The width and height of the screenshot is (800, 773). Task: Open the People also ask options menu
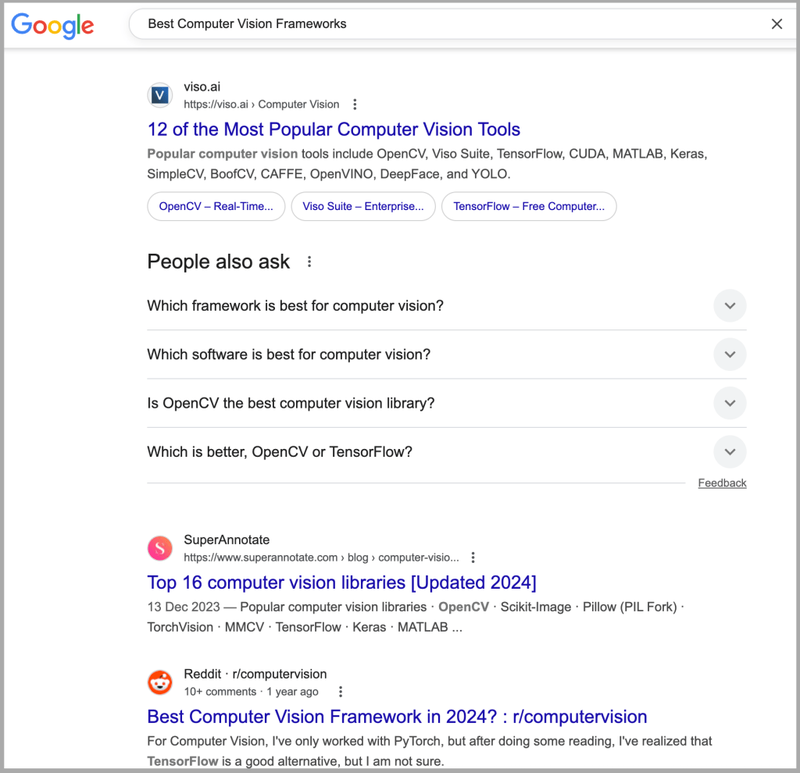point(309,261)
